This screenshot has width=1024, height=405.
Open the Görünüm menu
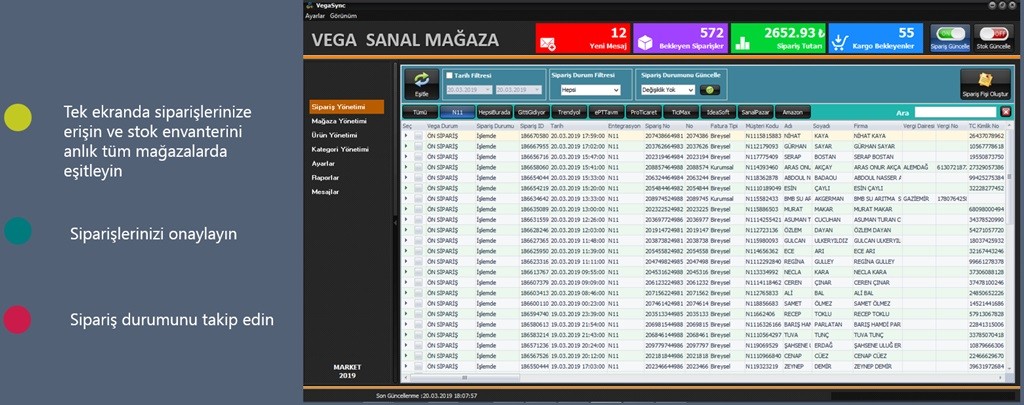click(x=343, y=15)
